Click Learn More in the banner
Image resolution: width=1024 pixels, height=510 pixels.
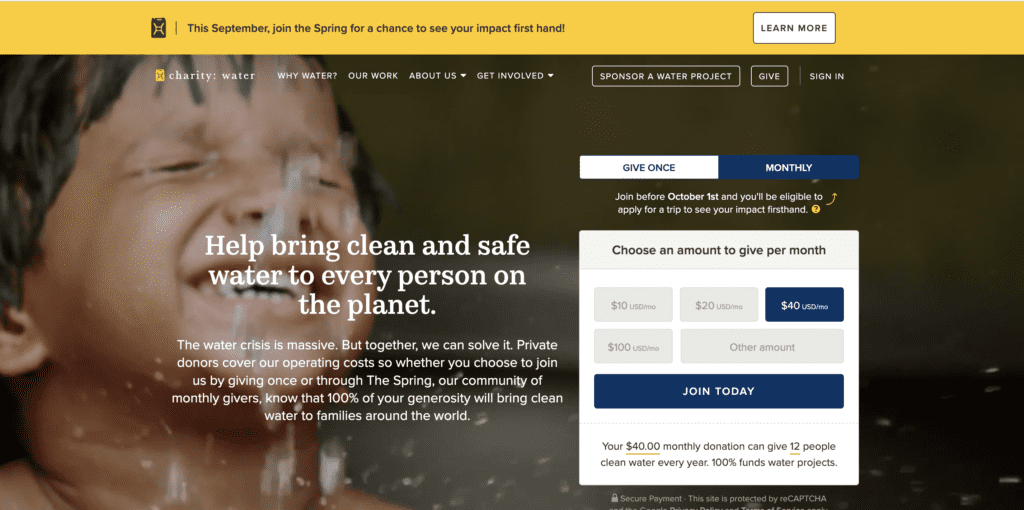pos(794,28)
